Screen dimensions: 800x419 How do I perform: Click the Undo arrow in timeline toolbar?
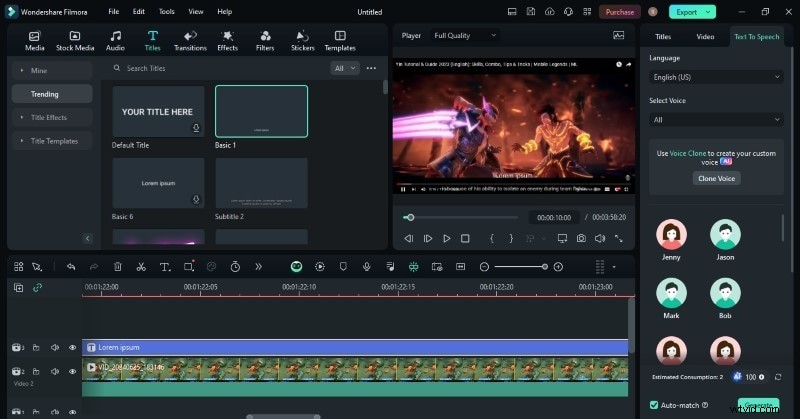tap(71, 267)
